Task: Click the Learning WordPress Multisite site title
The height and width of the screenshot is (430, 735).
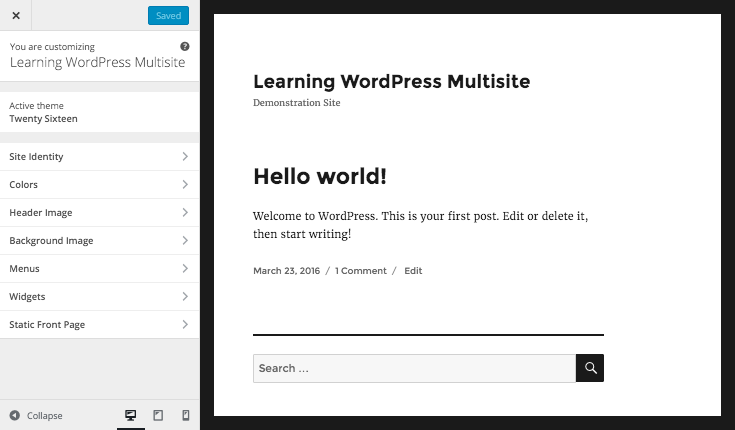Action: (x=391, y=81)
